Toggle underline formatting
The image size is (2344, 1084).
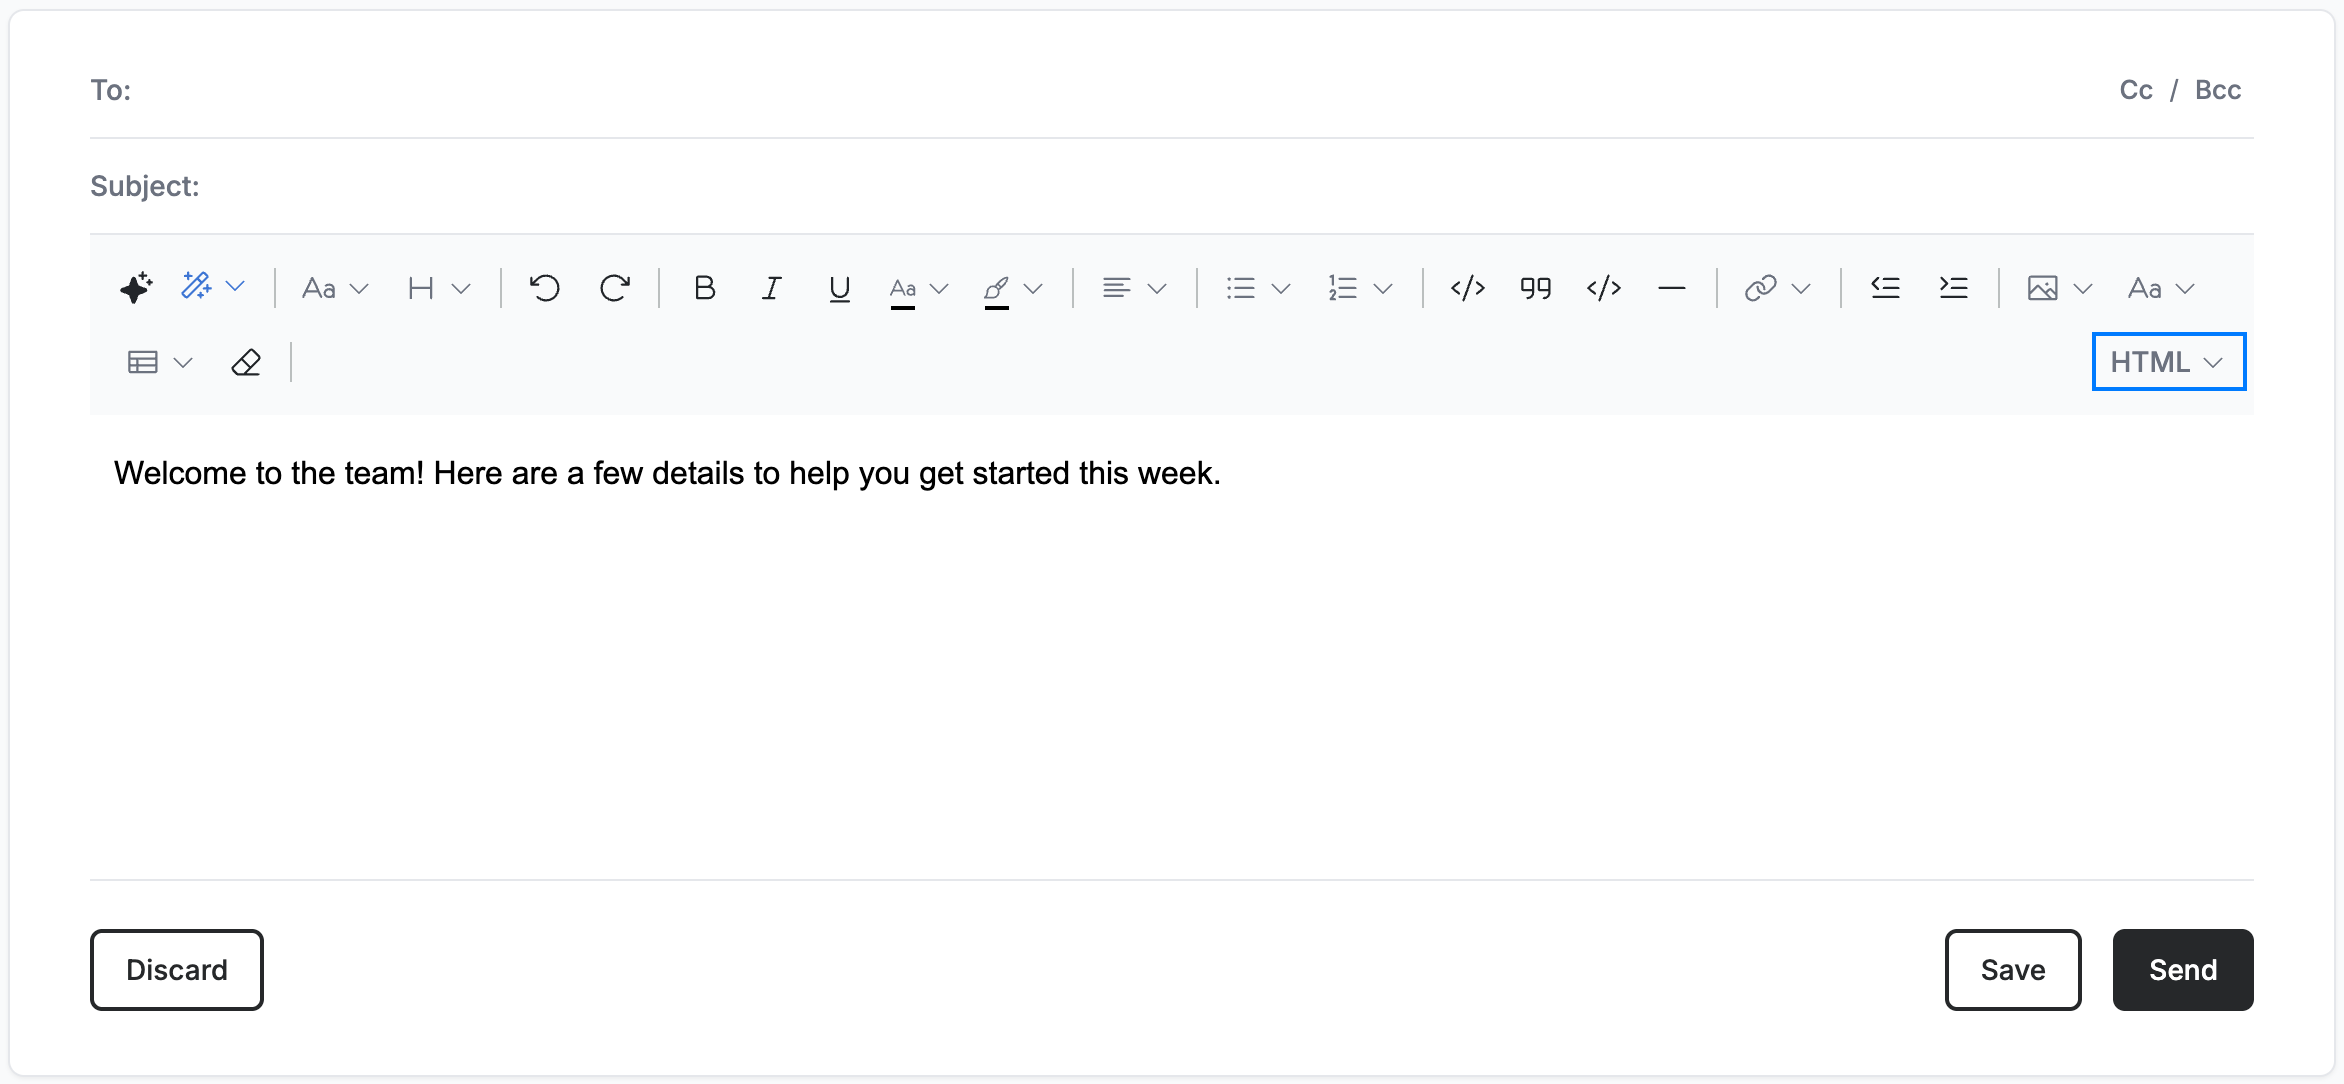tap(839, 288)
